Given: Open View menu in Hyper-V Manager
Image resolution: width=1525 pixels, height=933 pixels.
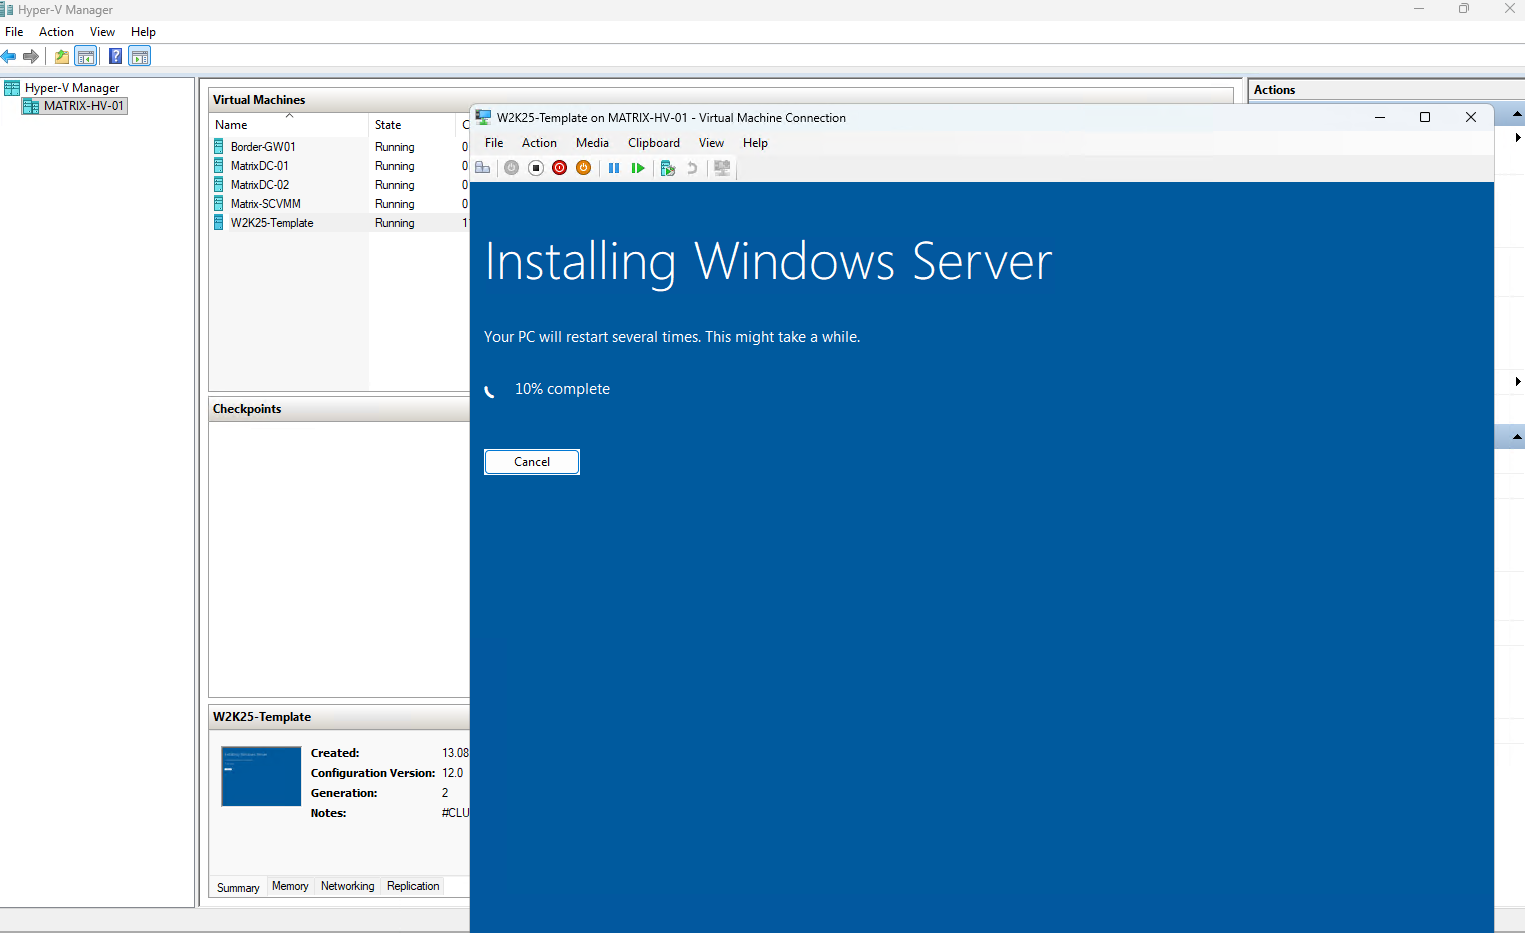Looking at the screenshot, I should click(102, 32).
